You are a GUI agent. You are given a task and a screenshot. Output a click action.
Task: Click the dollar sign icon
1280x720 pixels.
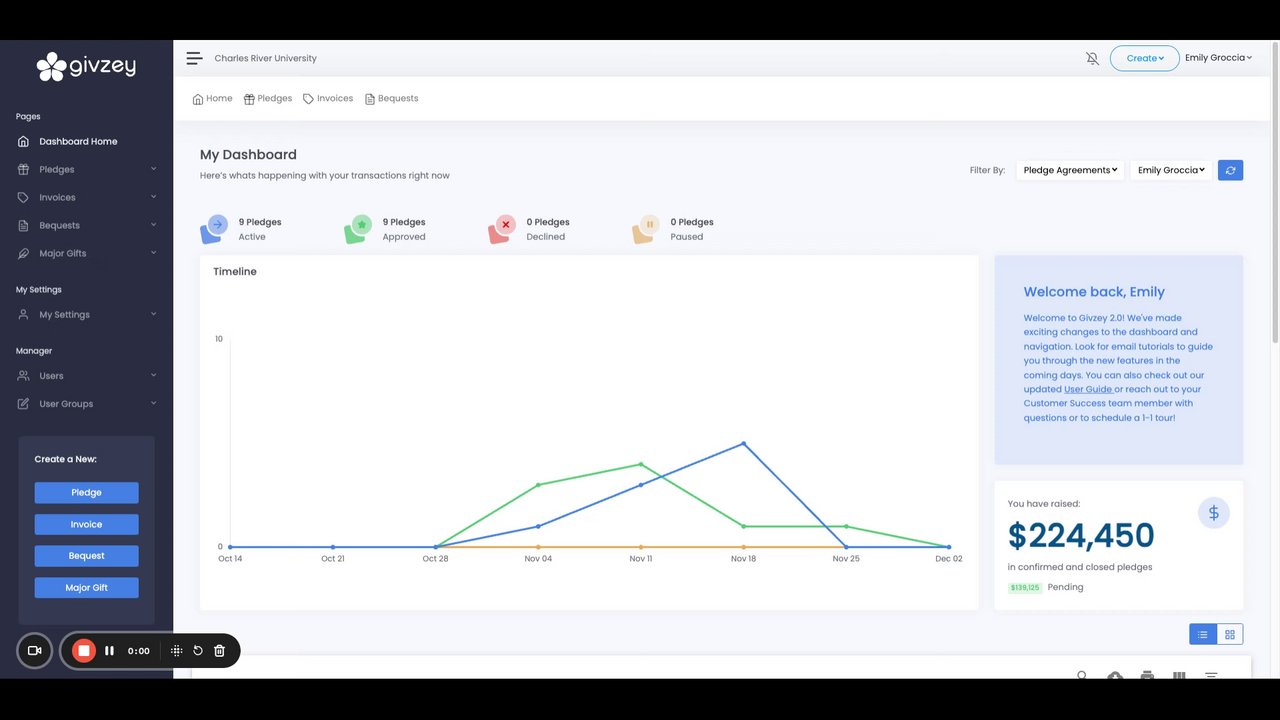tap(1213, 513)
